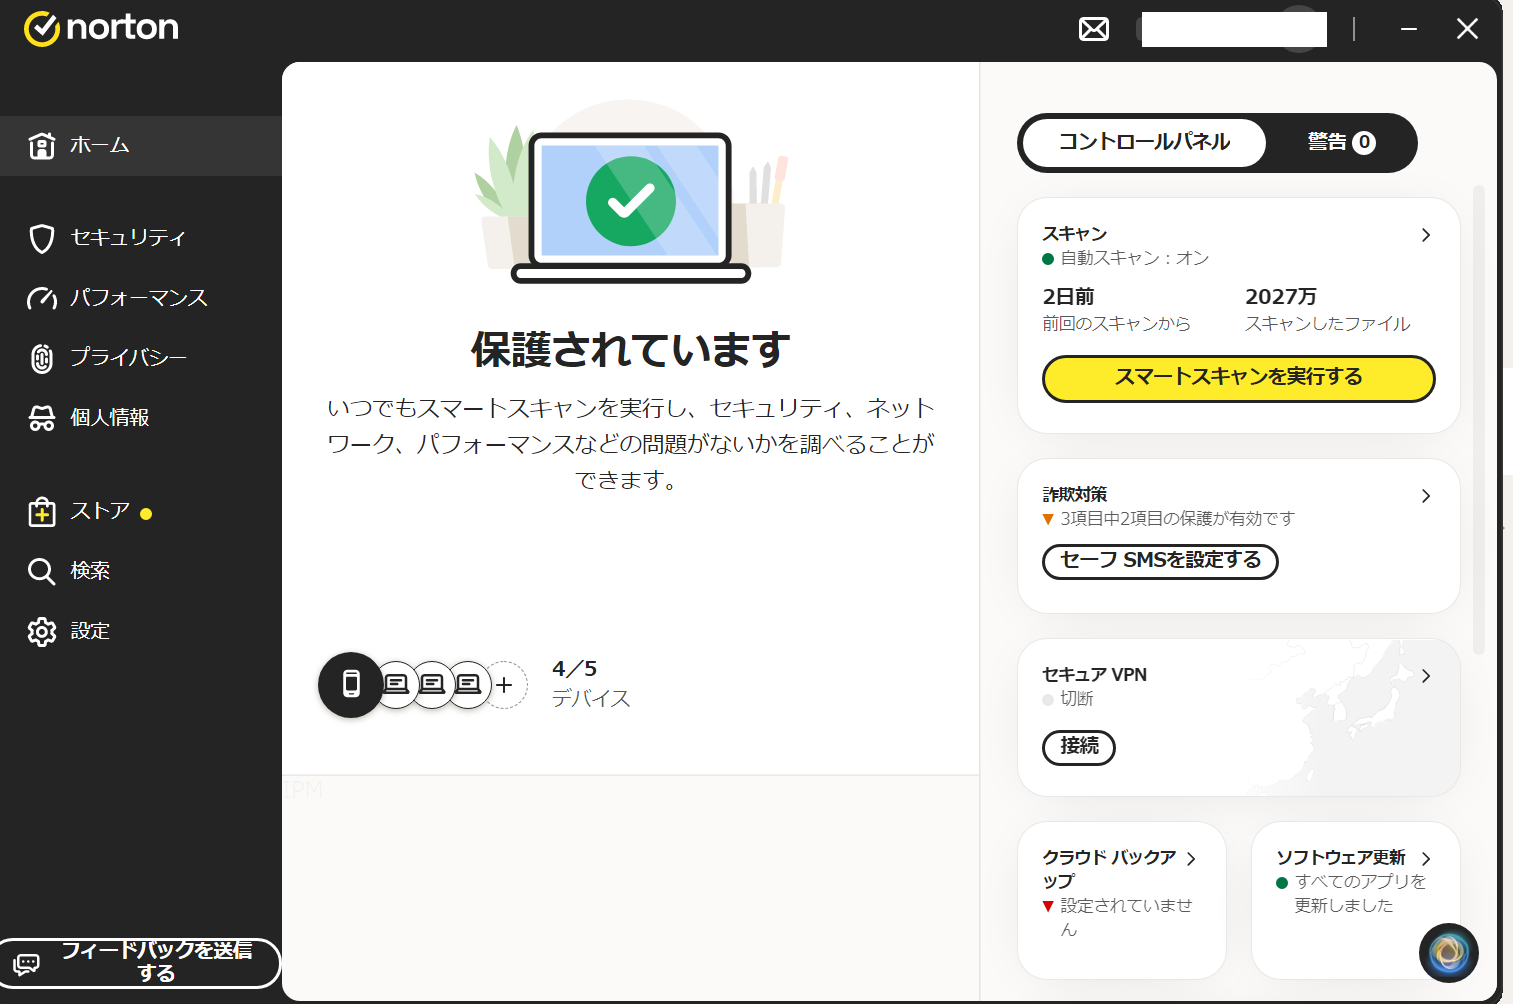Open ストア menu item
This screenshot has width=1513, height=1004.
141,511
